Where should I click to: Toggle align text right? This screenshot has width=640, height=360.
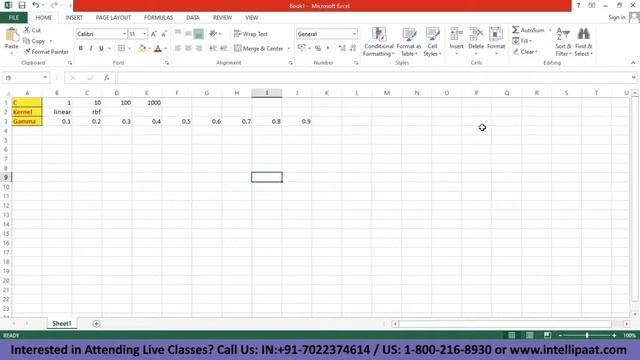click(x=198, y=48)
